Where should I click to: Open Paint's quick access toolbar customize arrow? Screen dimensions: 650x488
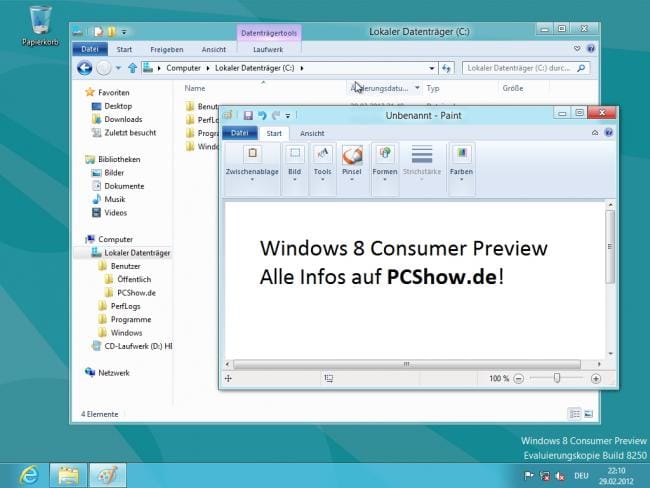288,116
